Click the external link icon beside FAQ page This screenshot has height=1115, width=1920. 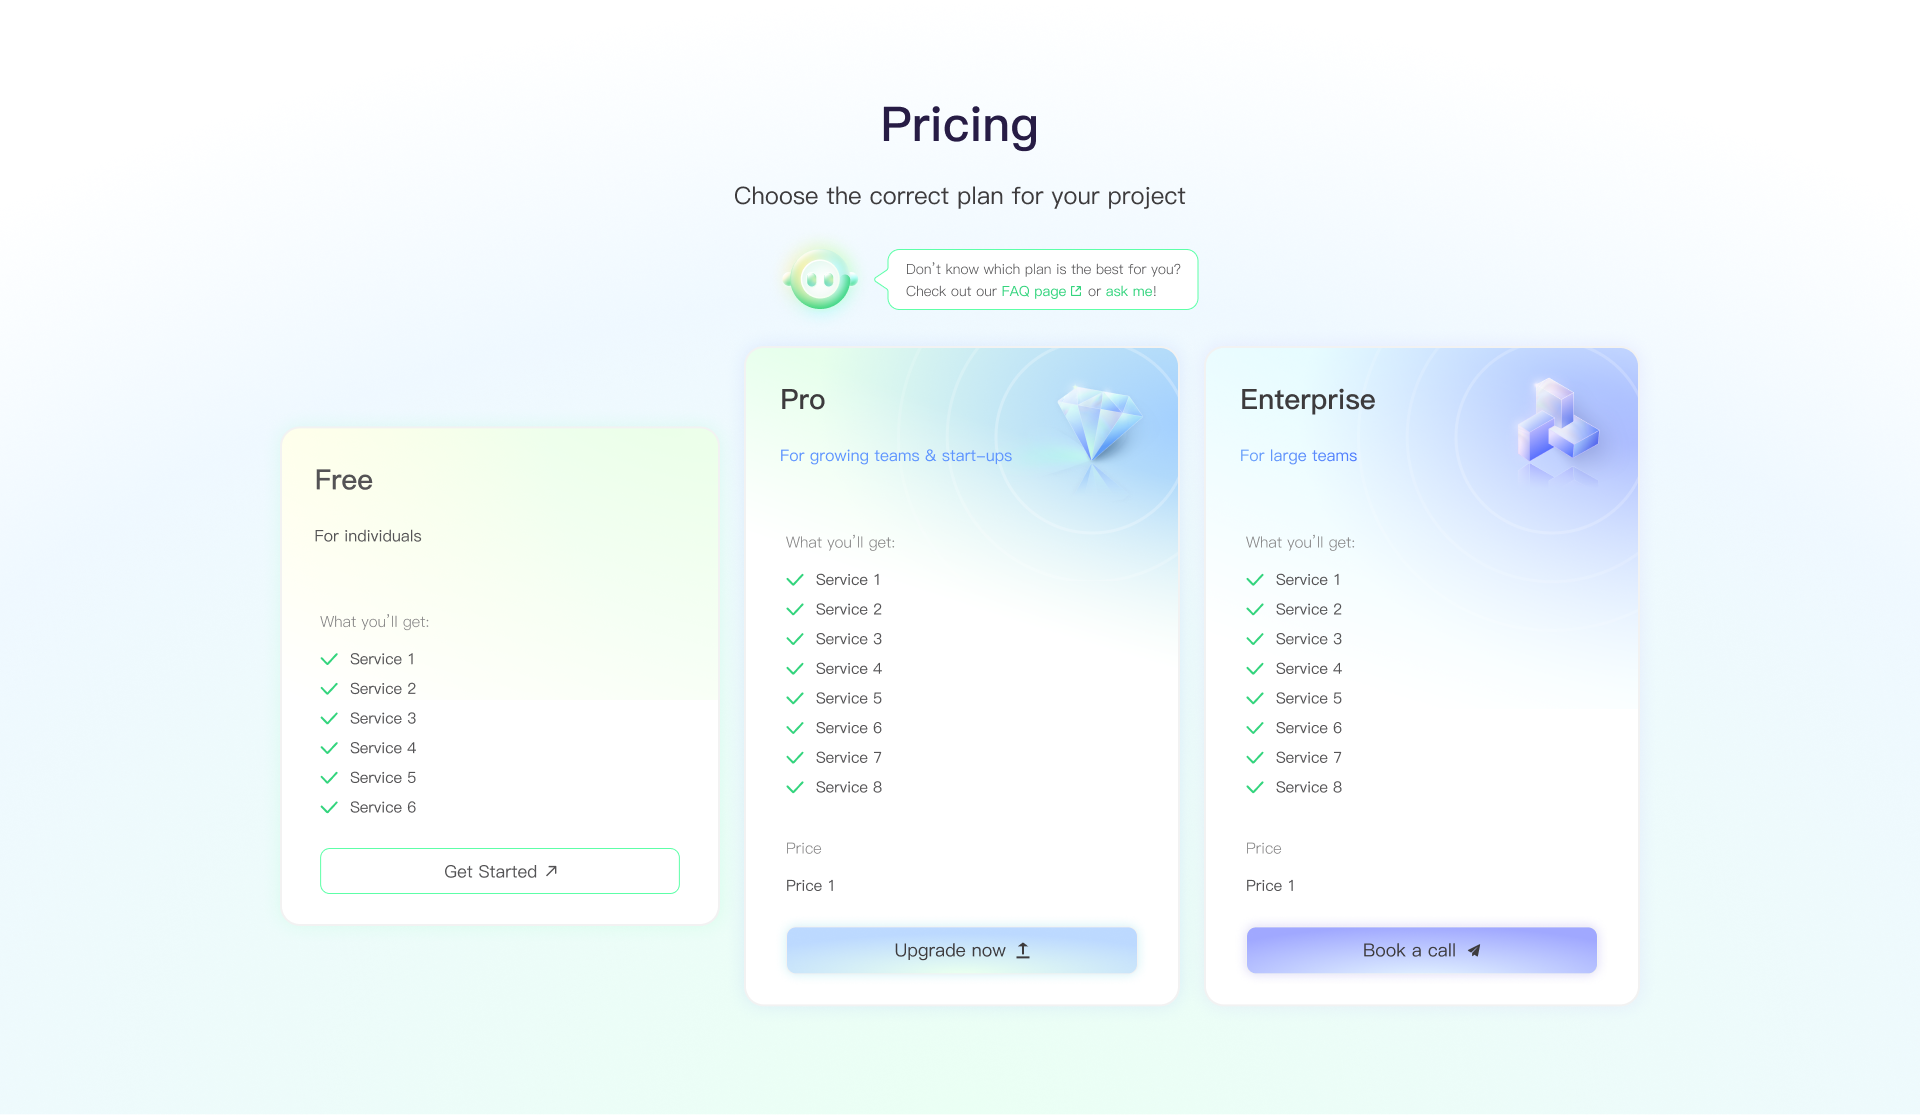click(1076, 291)
